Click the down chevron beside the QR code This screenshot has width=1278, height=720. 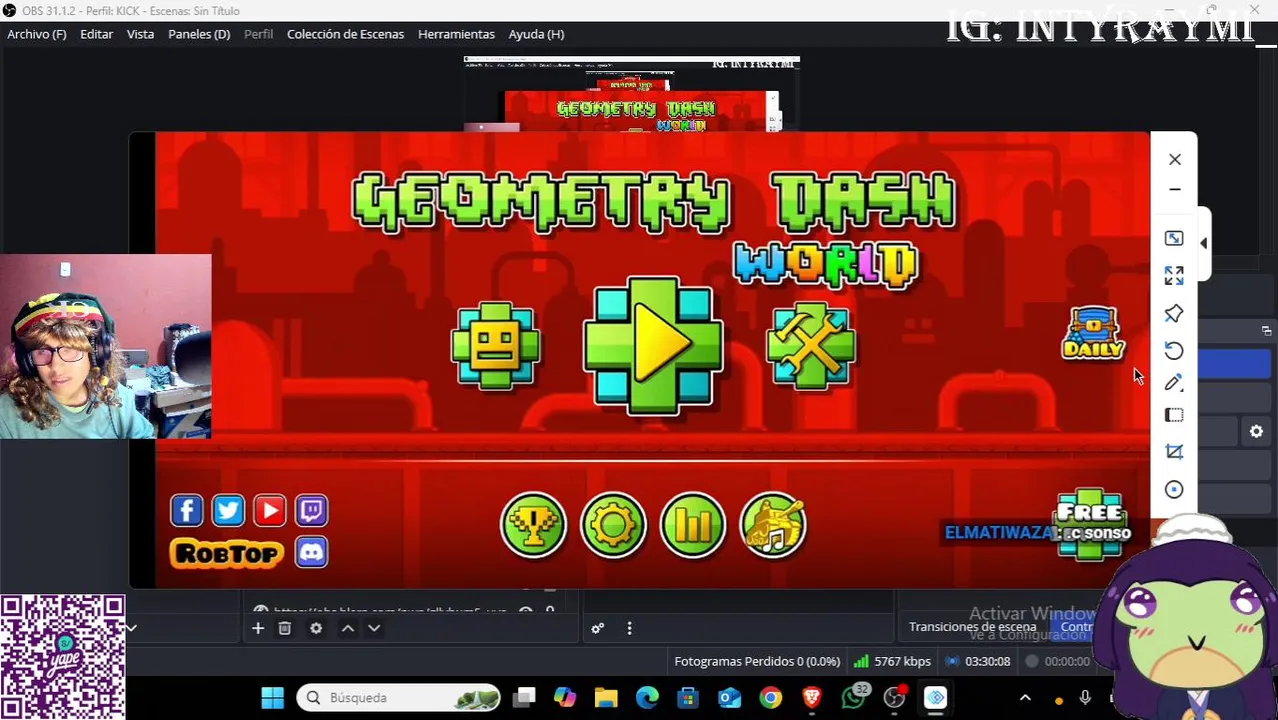tap(131, 628)
